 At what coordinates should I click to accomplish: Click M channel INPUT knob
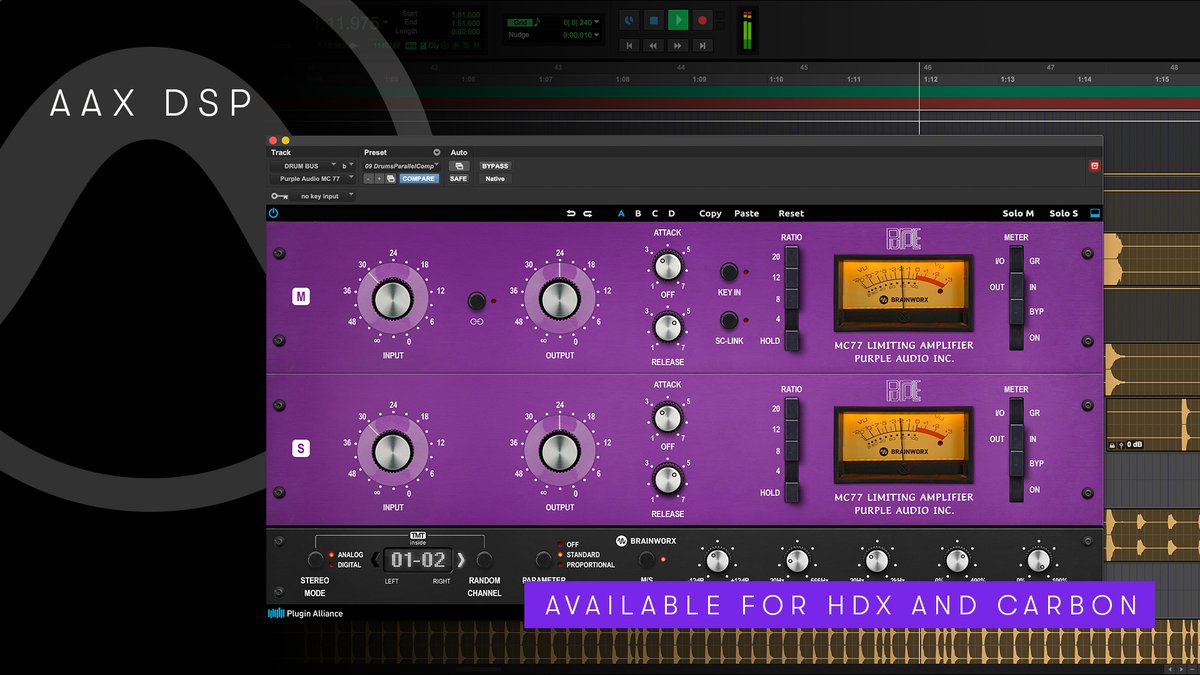tap(393, 300)
